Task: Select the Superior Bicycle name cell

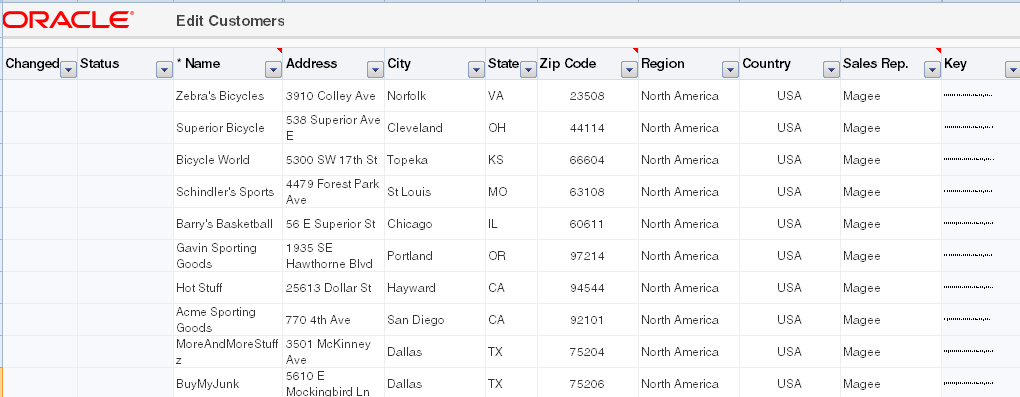Action: pos(228,128)
